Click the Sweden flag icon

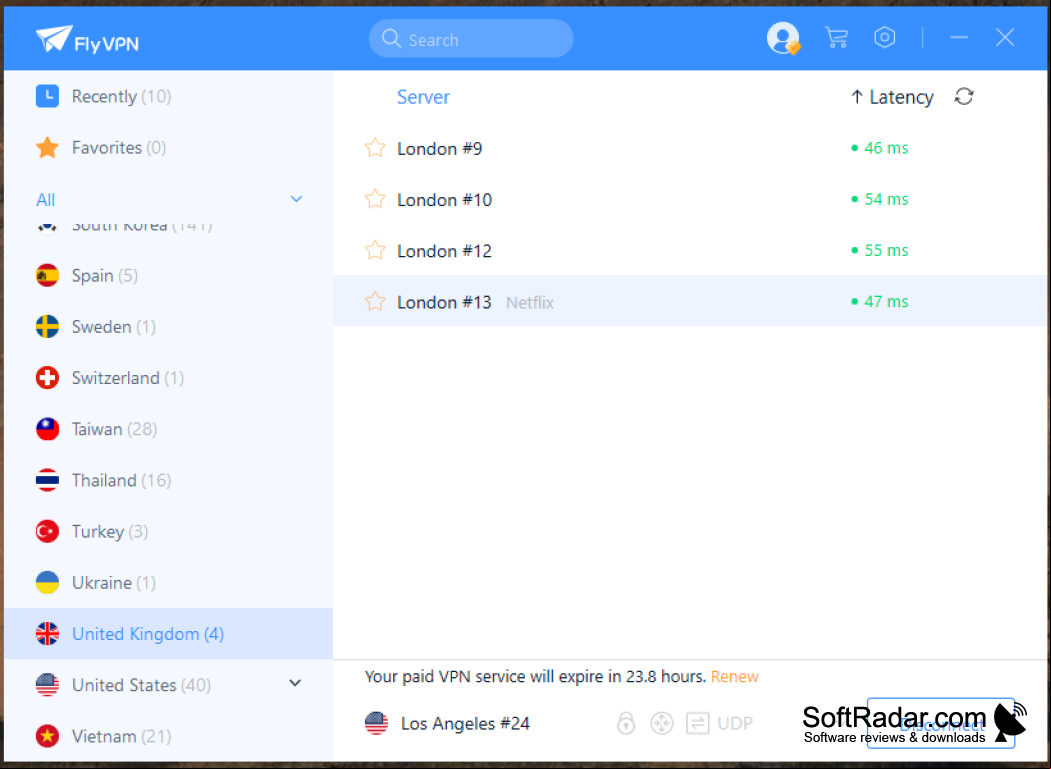point(47,327)
